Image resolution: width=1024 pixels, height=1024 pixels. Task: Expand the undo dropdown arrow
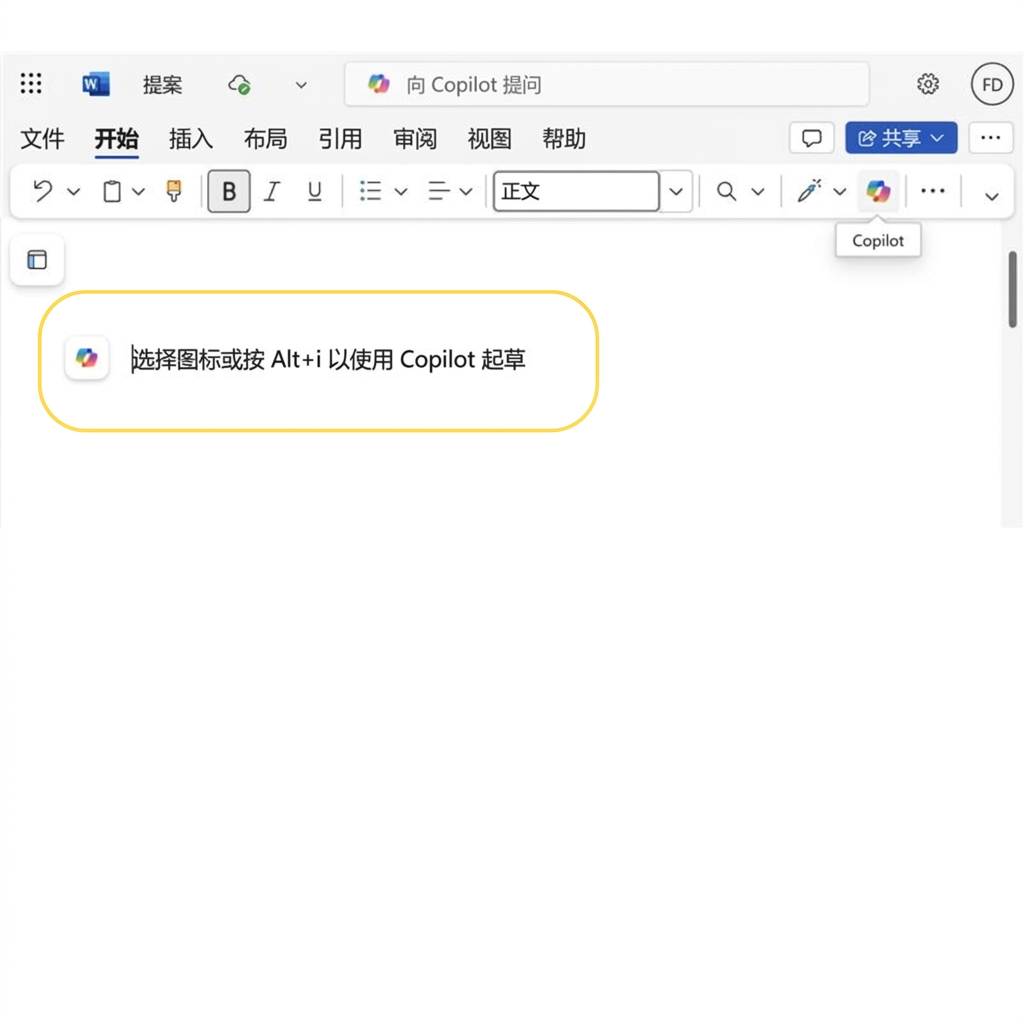(73, 192)
